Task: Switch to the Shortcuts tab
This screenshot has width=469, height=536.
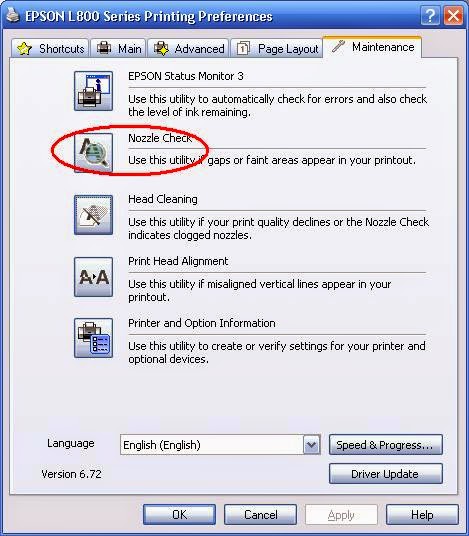Action: pos(51,48)
